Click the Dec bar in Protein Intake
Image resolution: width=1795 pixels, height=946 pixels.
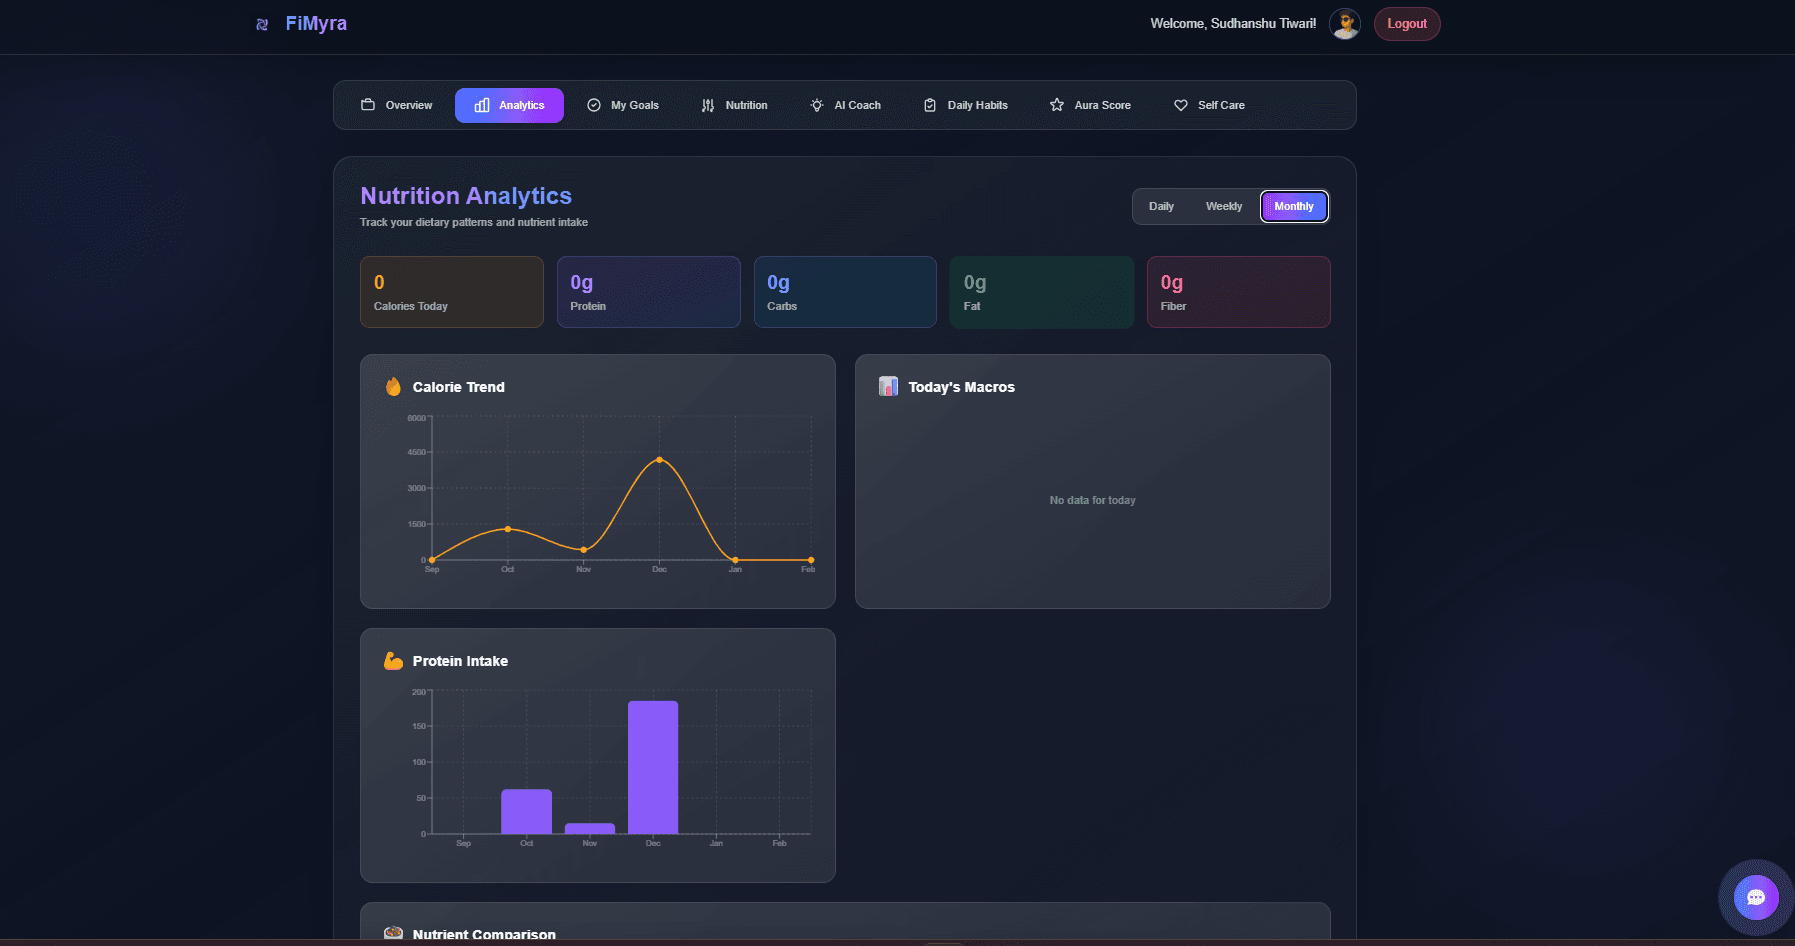point(653,767)
